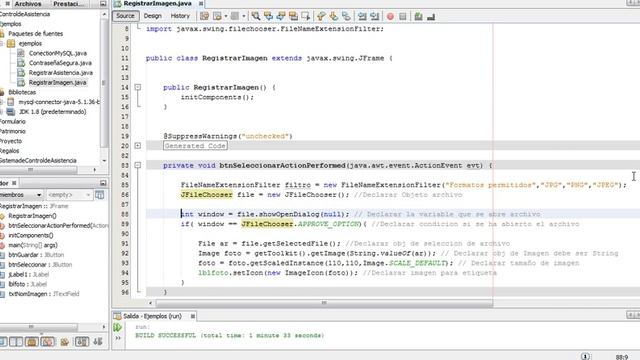Go to Find Previous Occurrence icon
This screenshot has height=360, width=640.
(268, 16)
